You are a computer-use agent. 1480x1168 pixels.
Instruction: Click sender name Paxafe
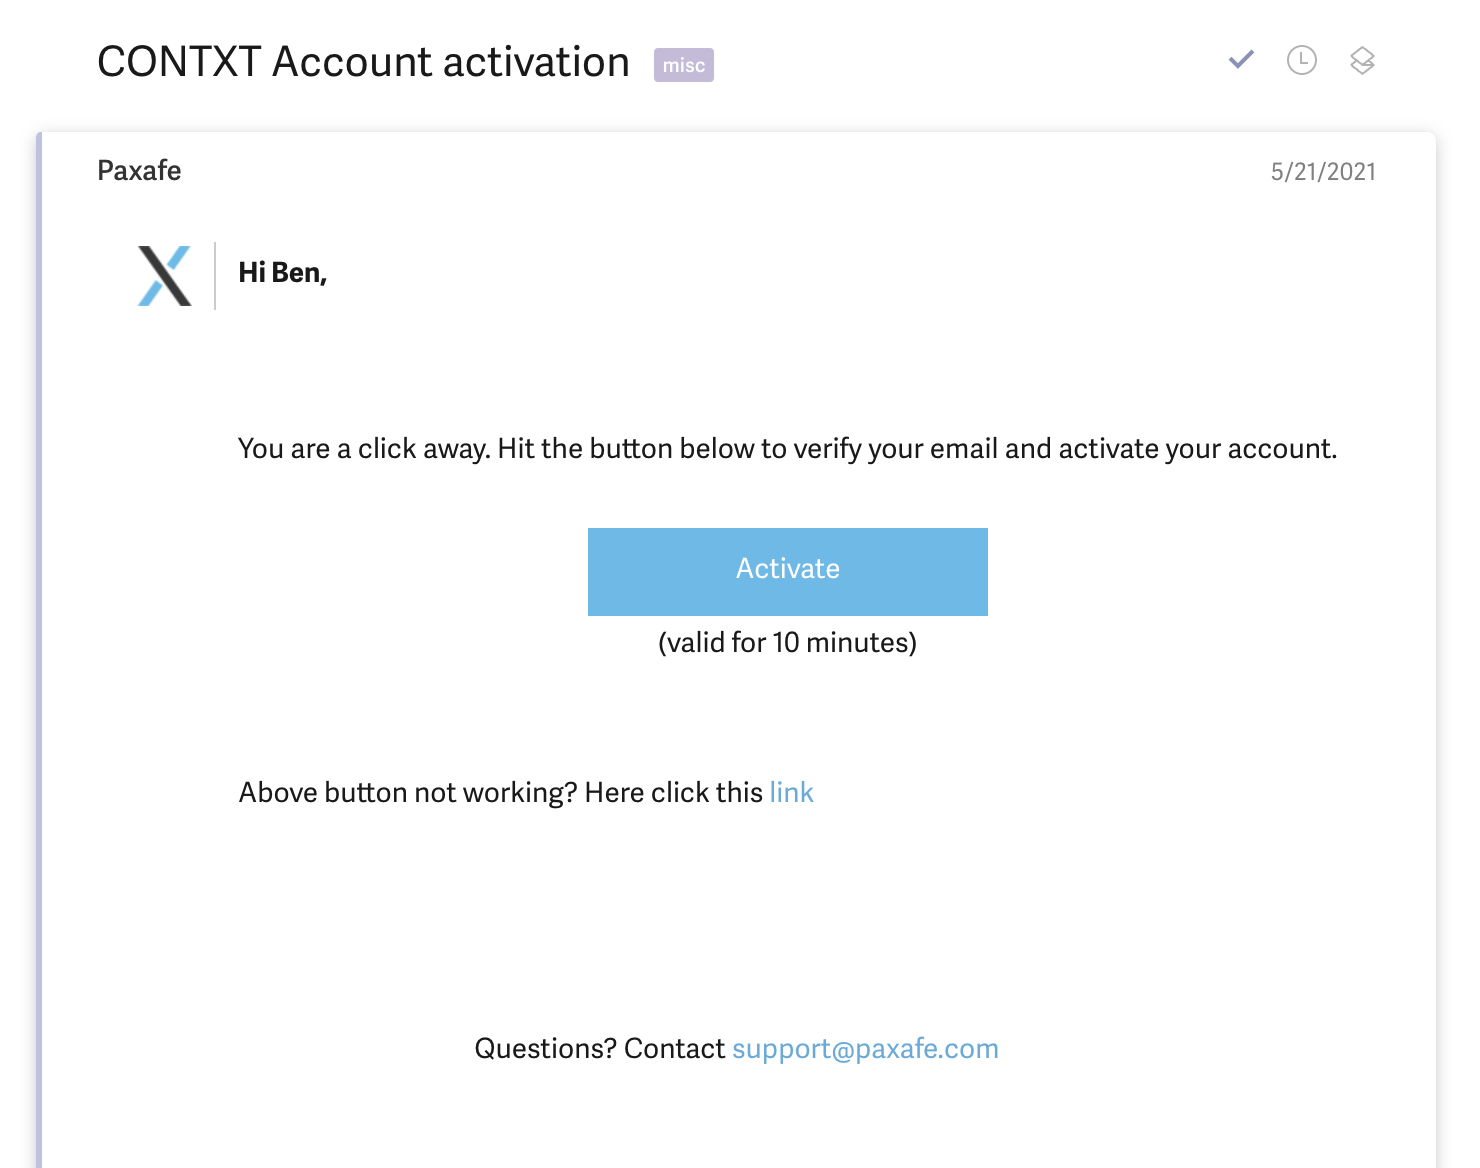coord(139,171)
